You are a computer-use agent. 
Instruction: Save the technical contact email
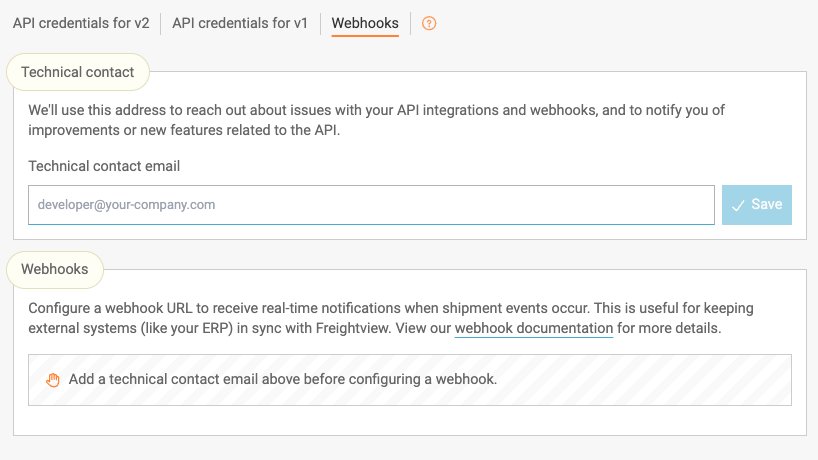point(757,205)
